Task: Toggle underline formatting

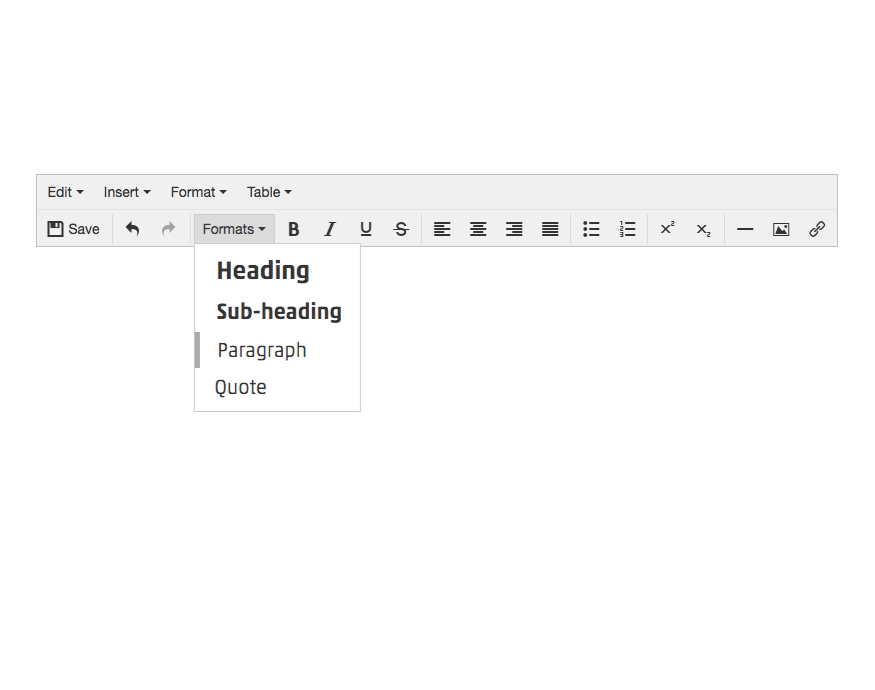Action: click(366, 229)
